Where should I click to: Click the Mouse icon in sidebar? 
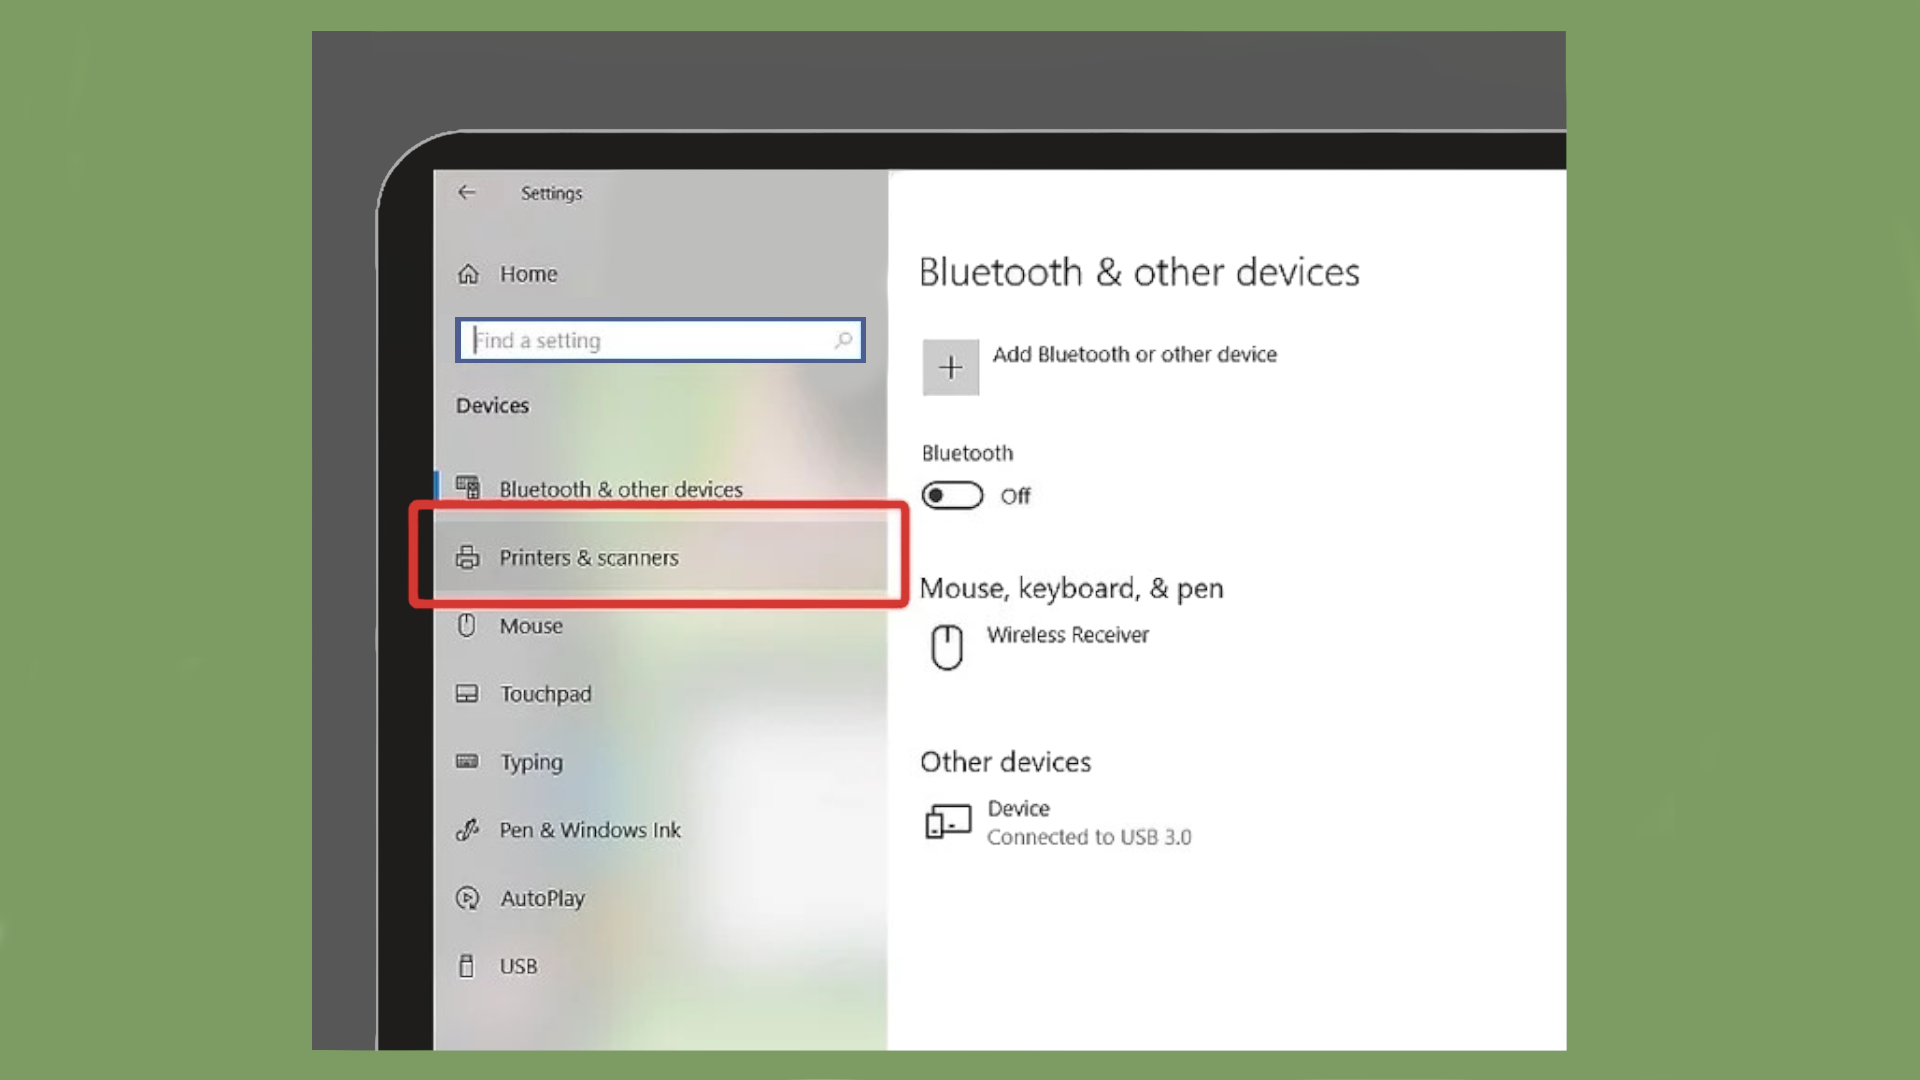[466, 625]
